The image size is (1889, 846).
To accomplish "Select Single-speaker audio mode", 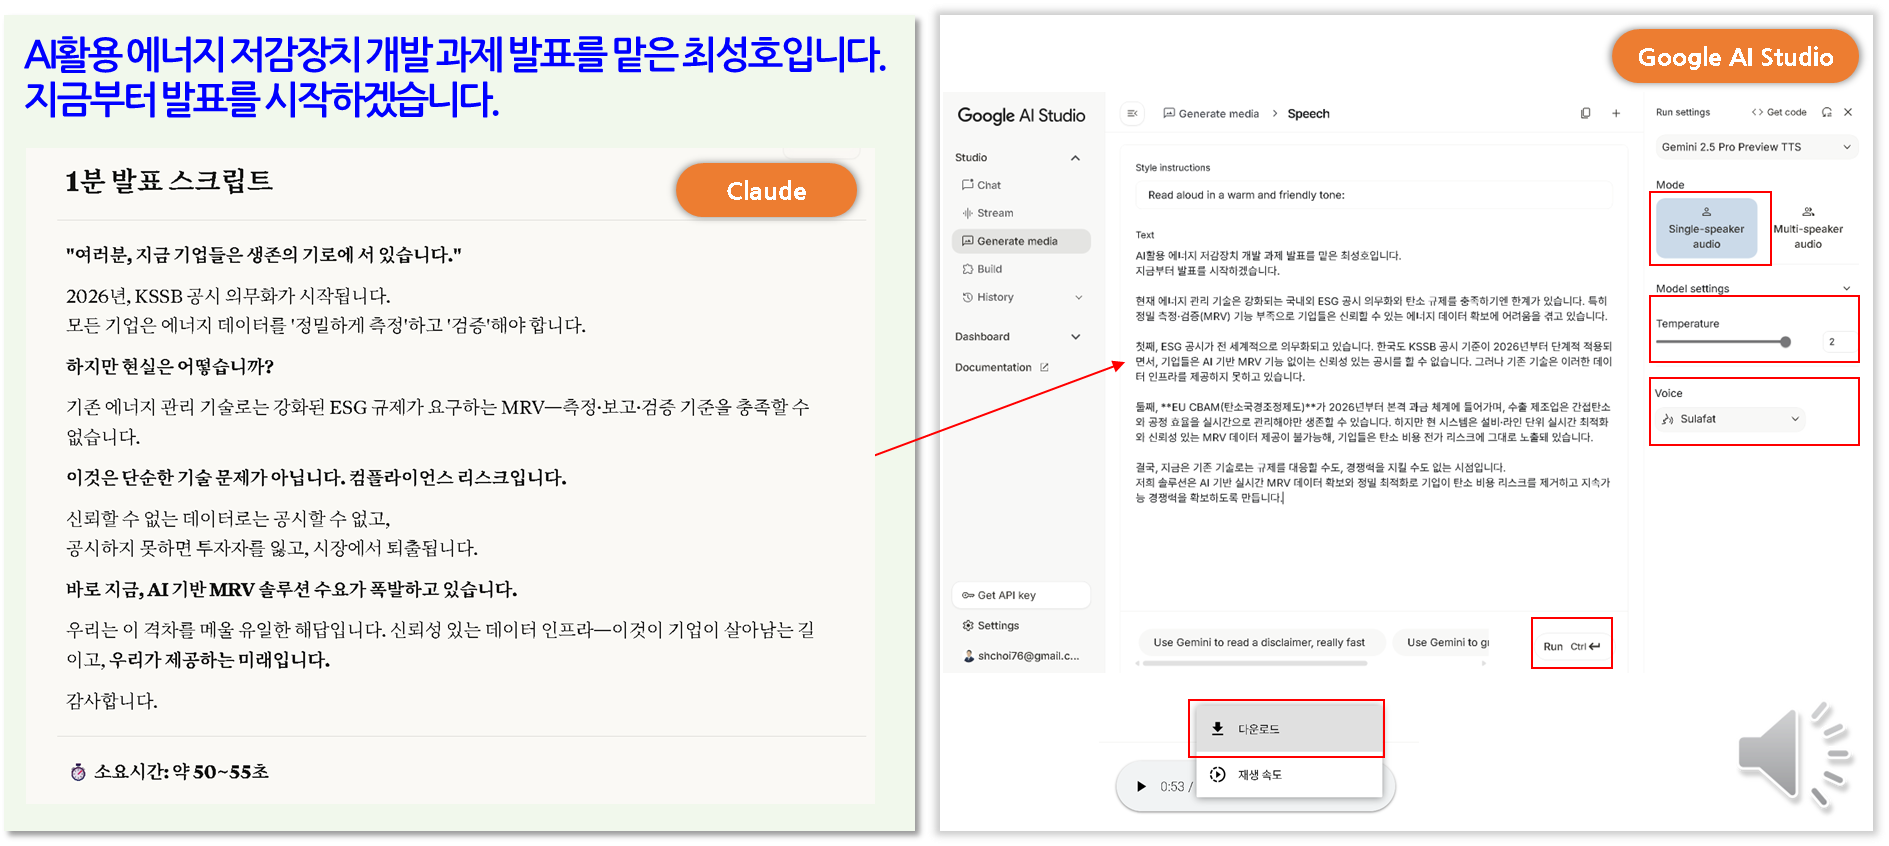I will tap(1706, 228).
